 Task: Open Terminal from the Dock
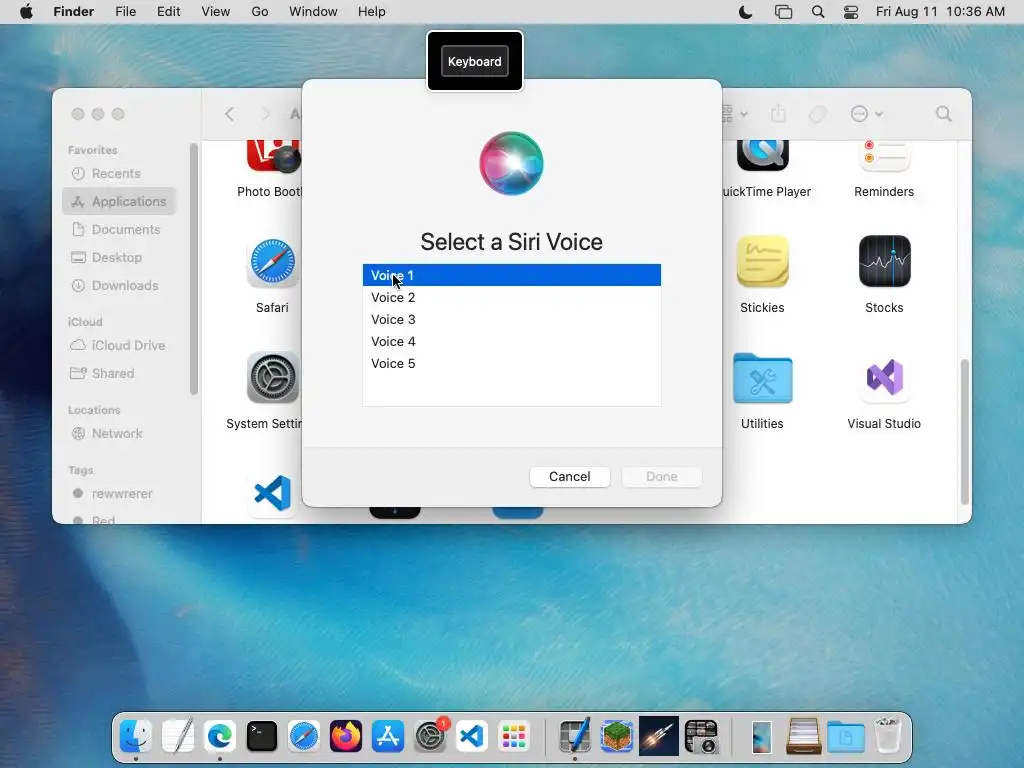[262, 737]
